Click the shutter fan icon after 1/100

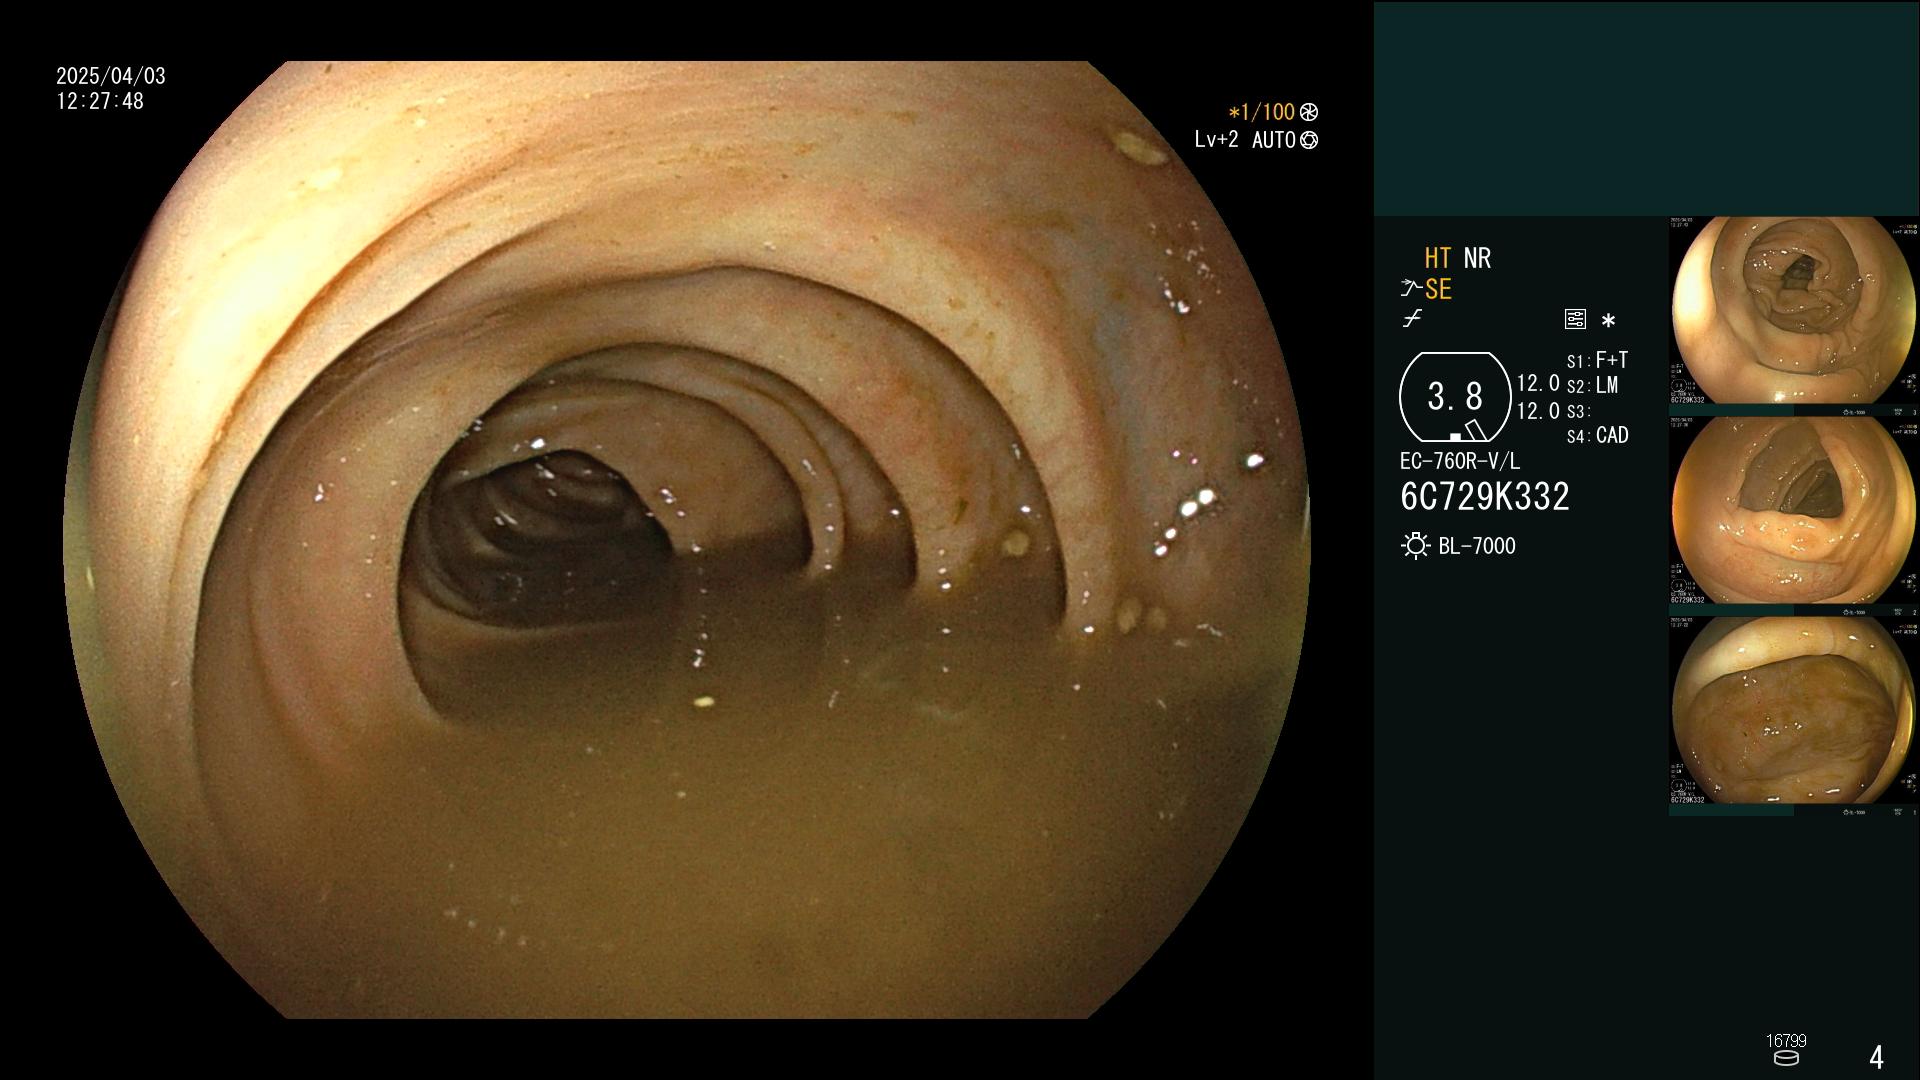(1309, 112)
